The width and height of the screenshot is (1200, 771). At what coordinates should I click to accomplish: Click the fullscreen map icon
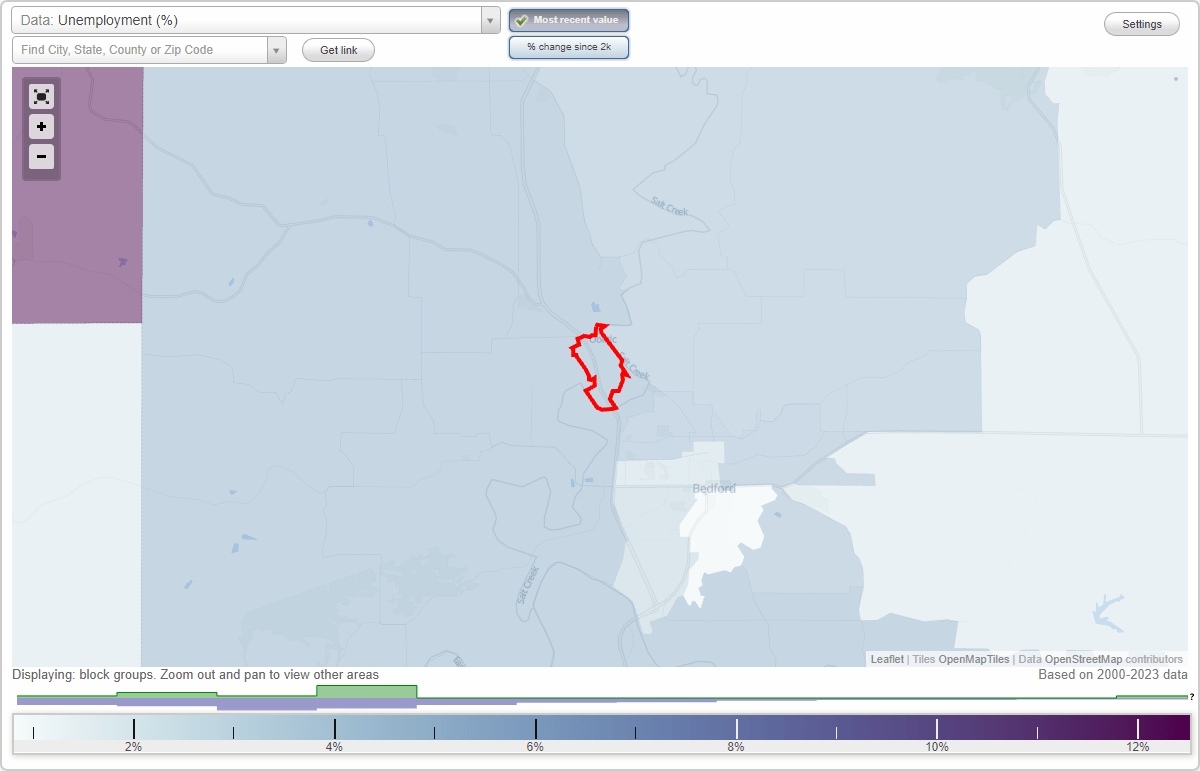click(x=41, y=96)
